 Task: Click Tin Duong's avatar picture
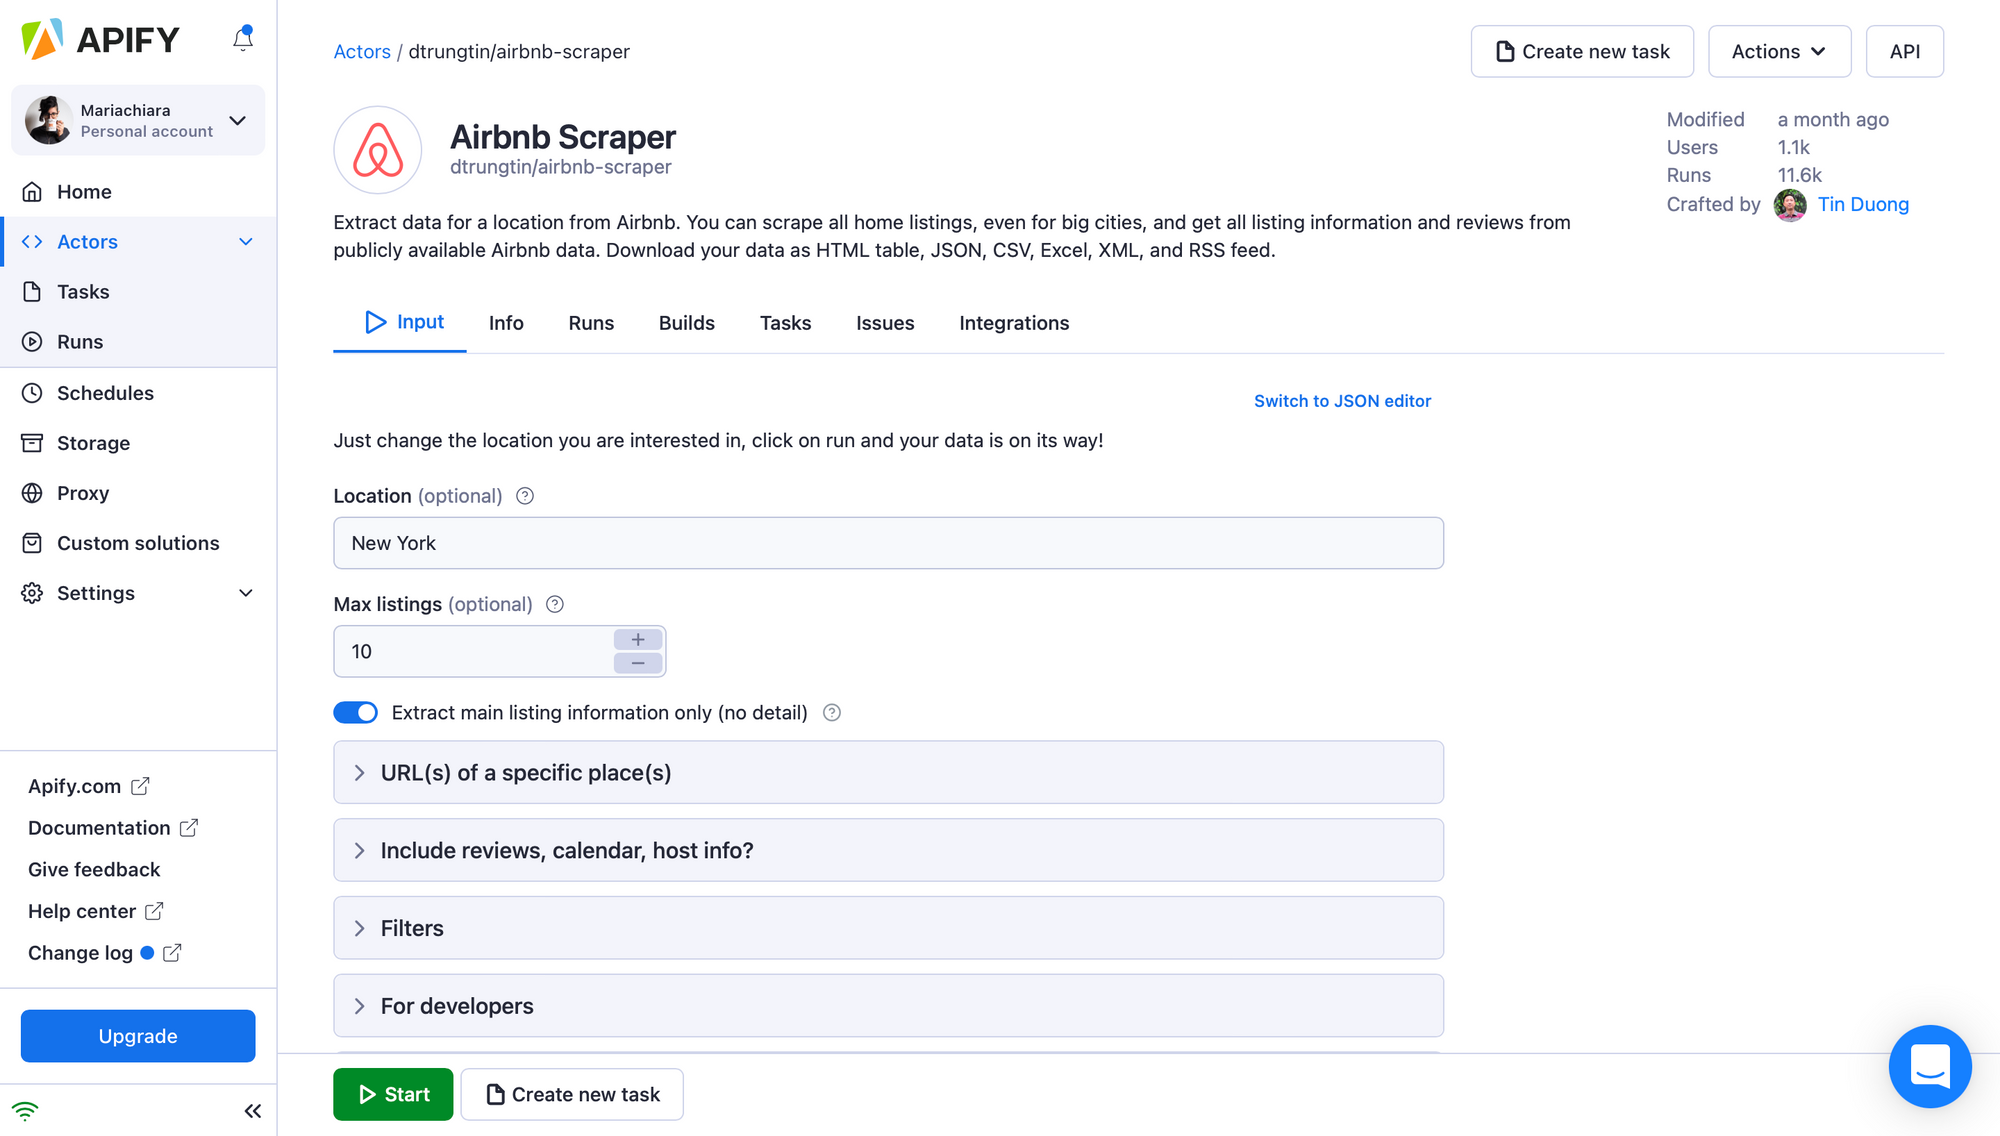click(x=1790, y=205)
